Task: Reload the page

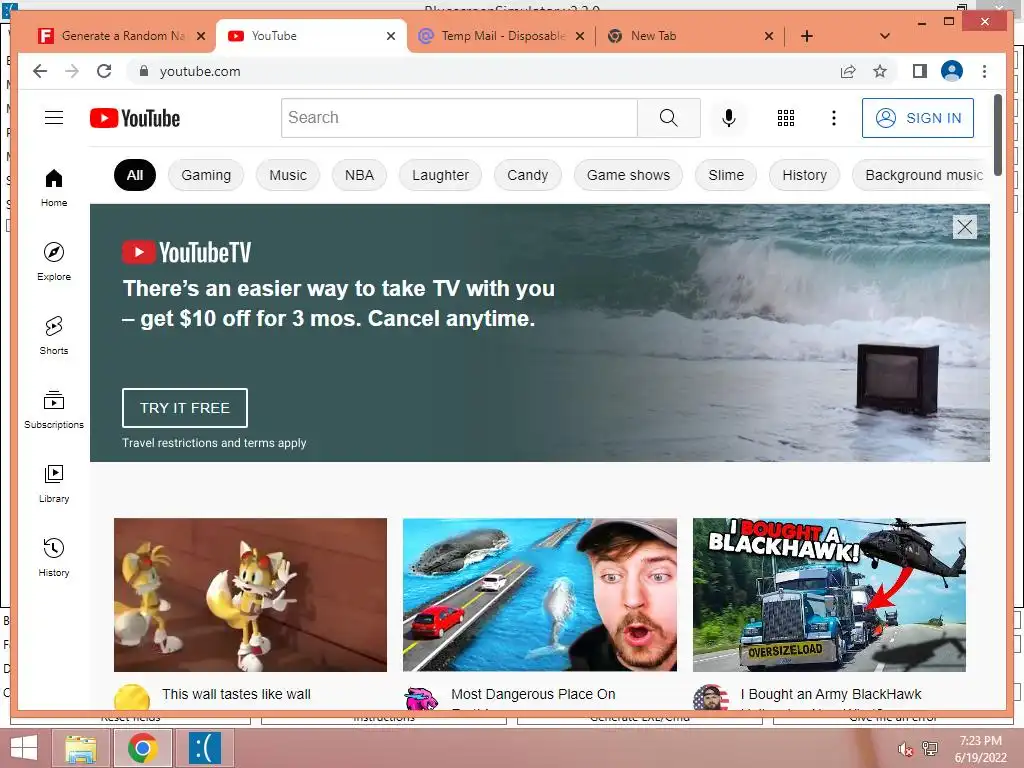Action: tap(104, 71)
